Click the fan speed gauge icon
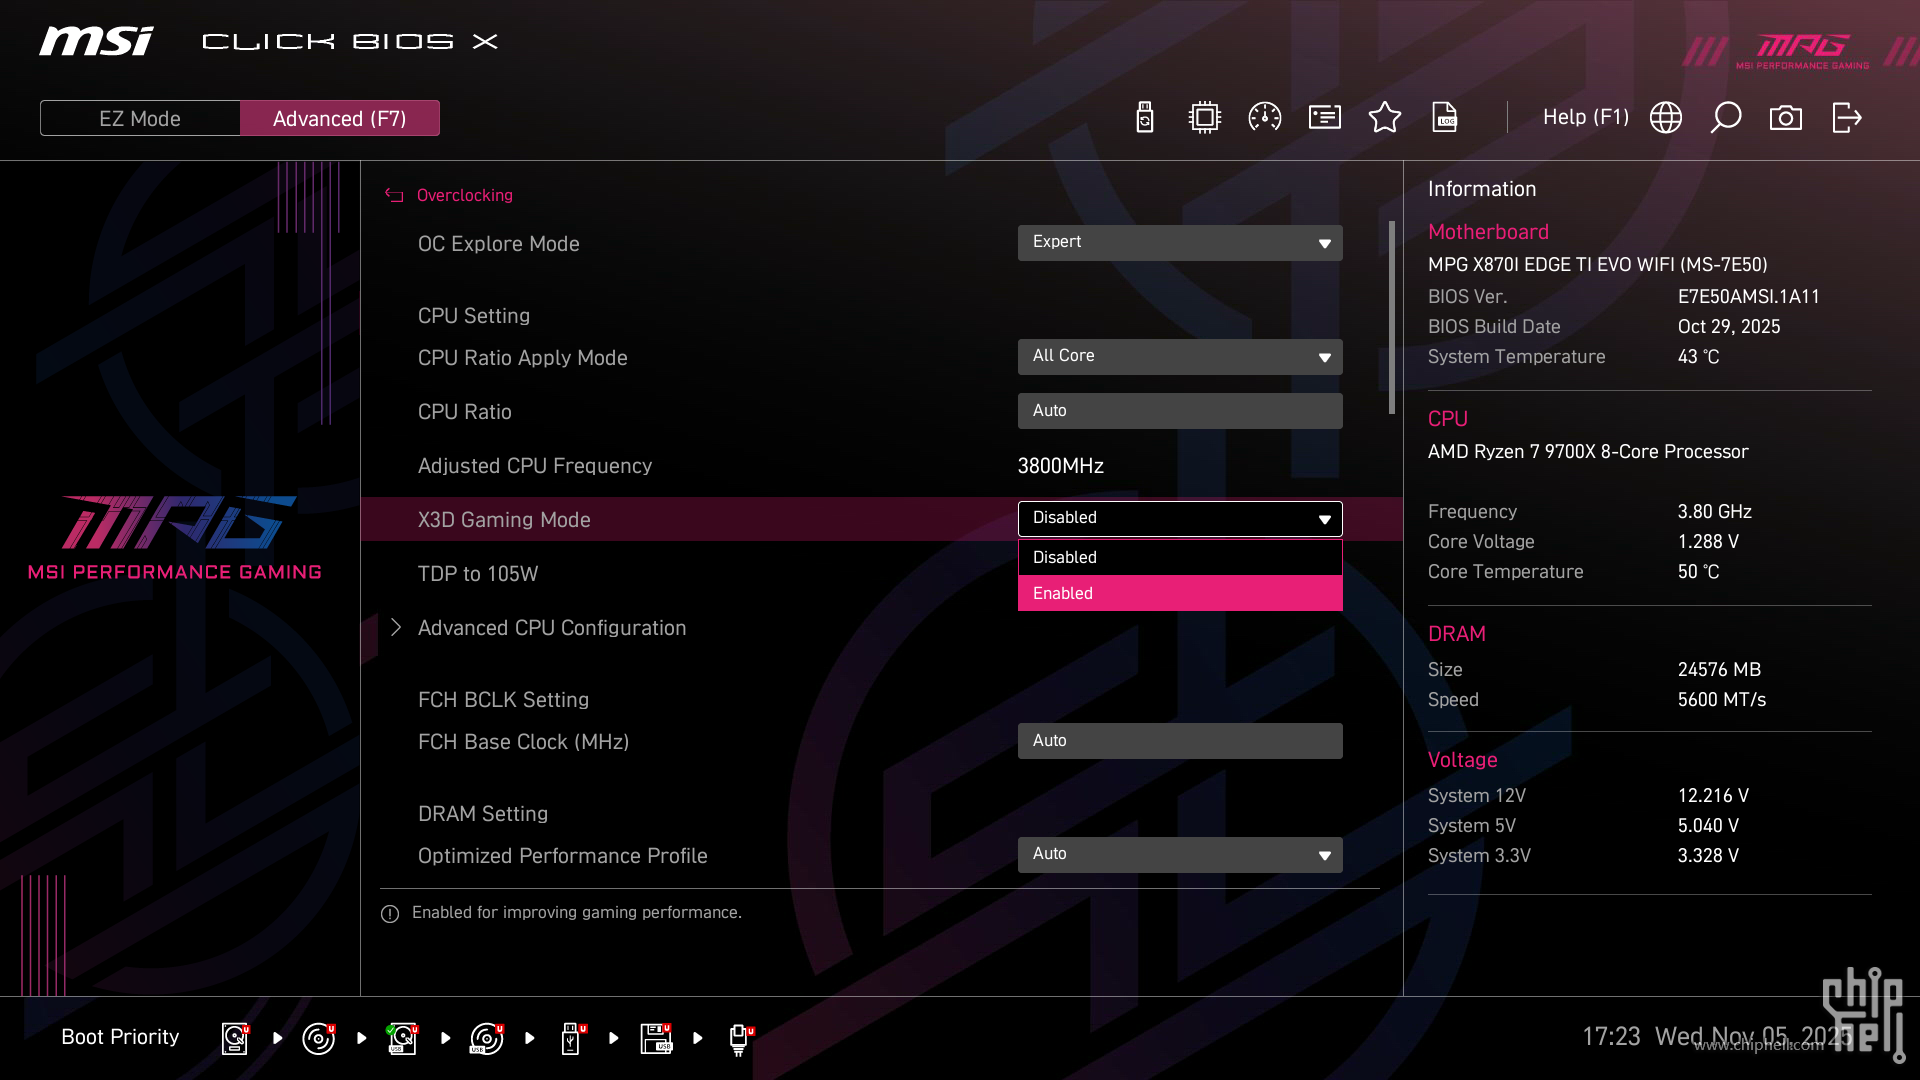Viewport: 1920px width, 1080px height. click(x=1264, y=117)
